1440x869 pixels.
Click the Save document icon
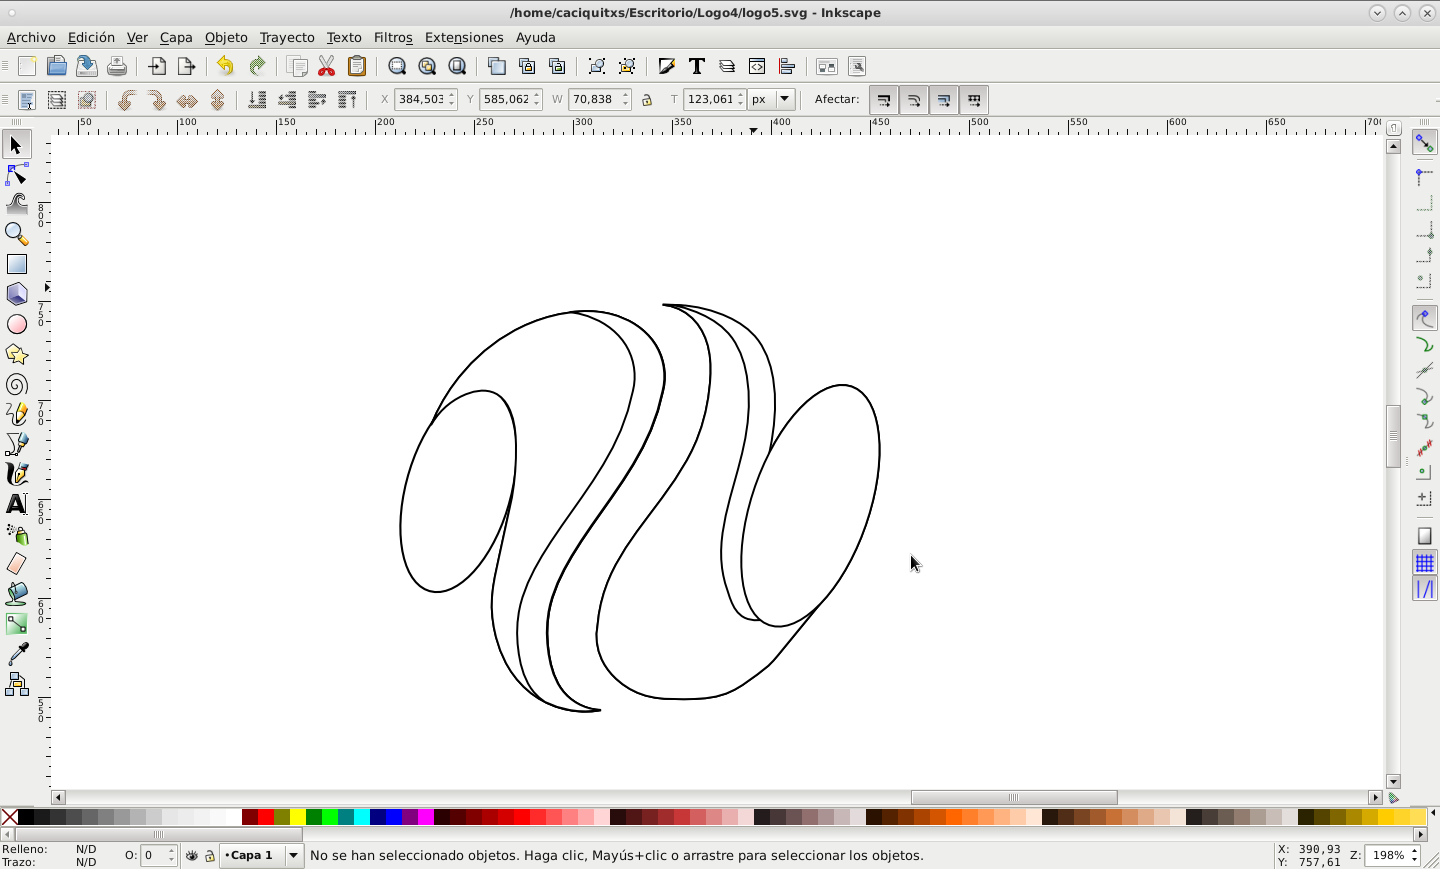click(87, 67)
